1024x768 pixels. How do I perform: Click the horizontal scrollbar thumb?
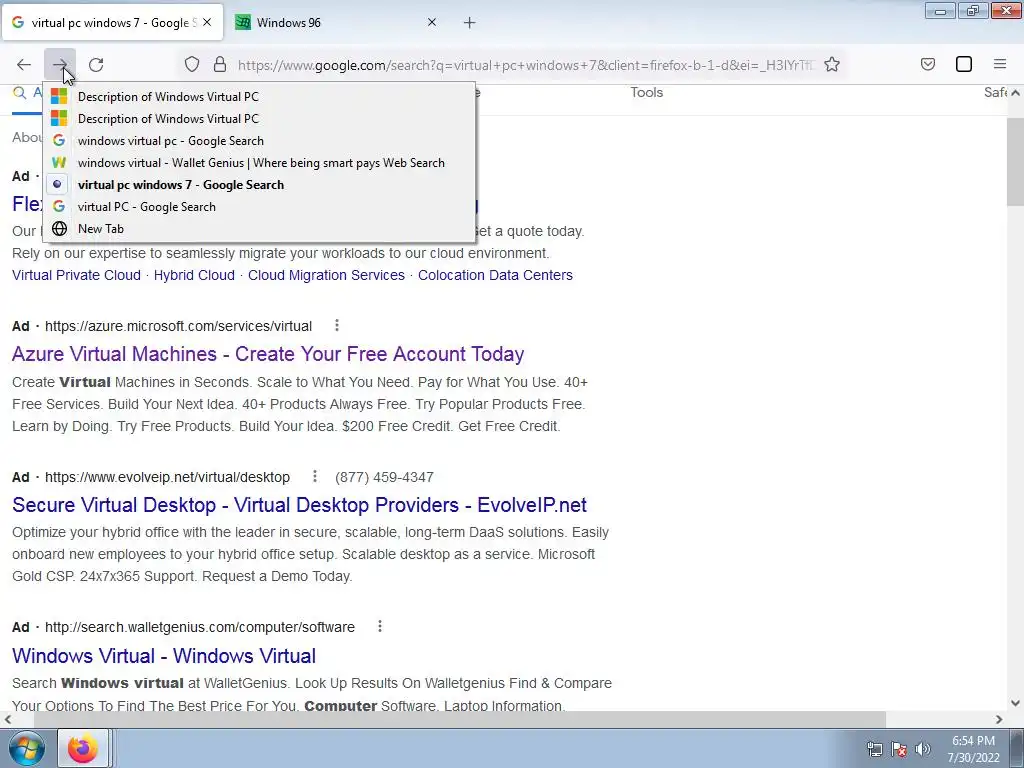tap(460, 719)
